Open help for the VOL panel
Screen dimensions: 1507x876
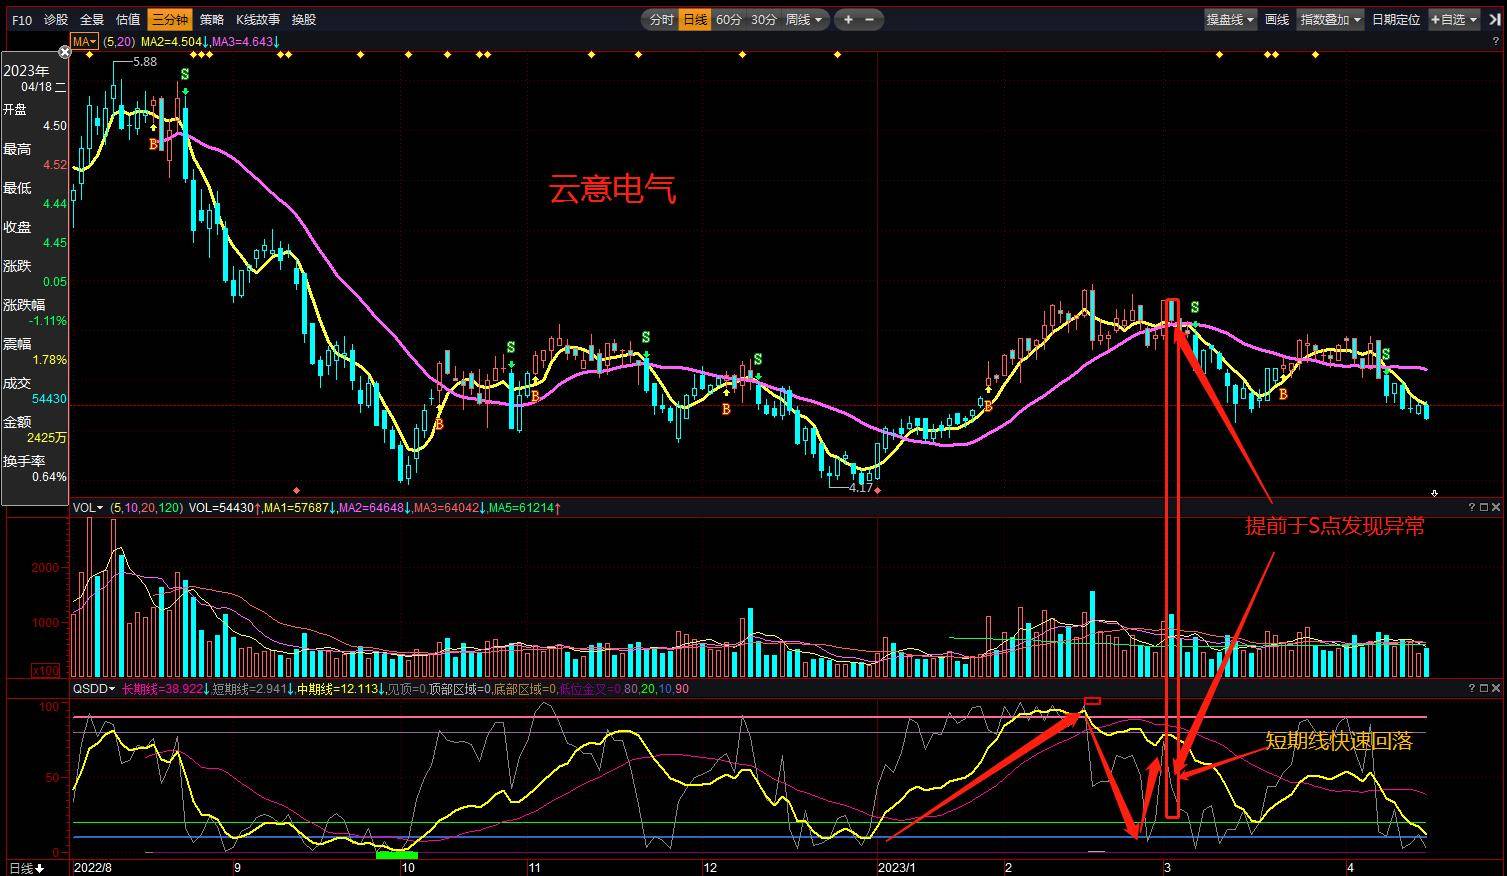pyautogui.click(x=1472, y=507)
